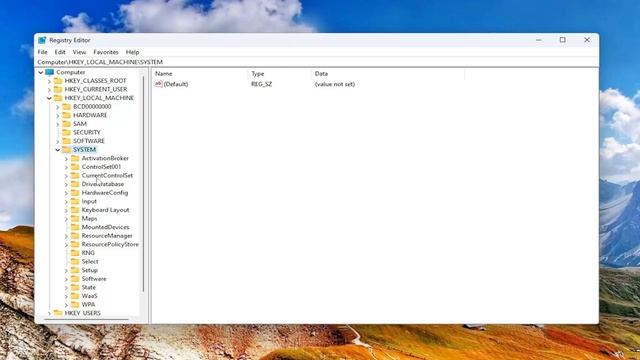Image resolution: width=640 pixels, height=360 pixels.
Task: Select the Software key under SYSTEM
Action: [x=94, y=279]
